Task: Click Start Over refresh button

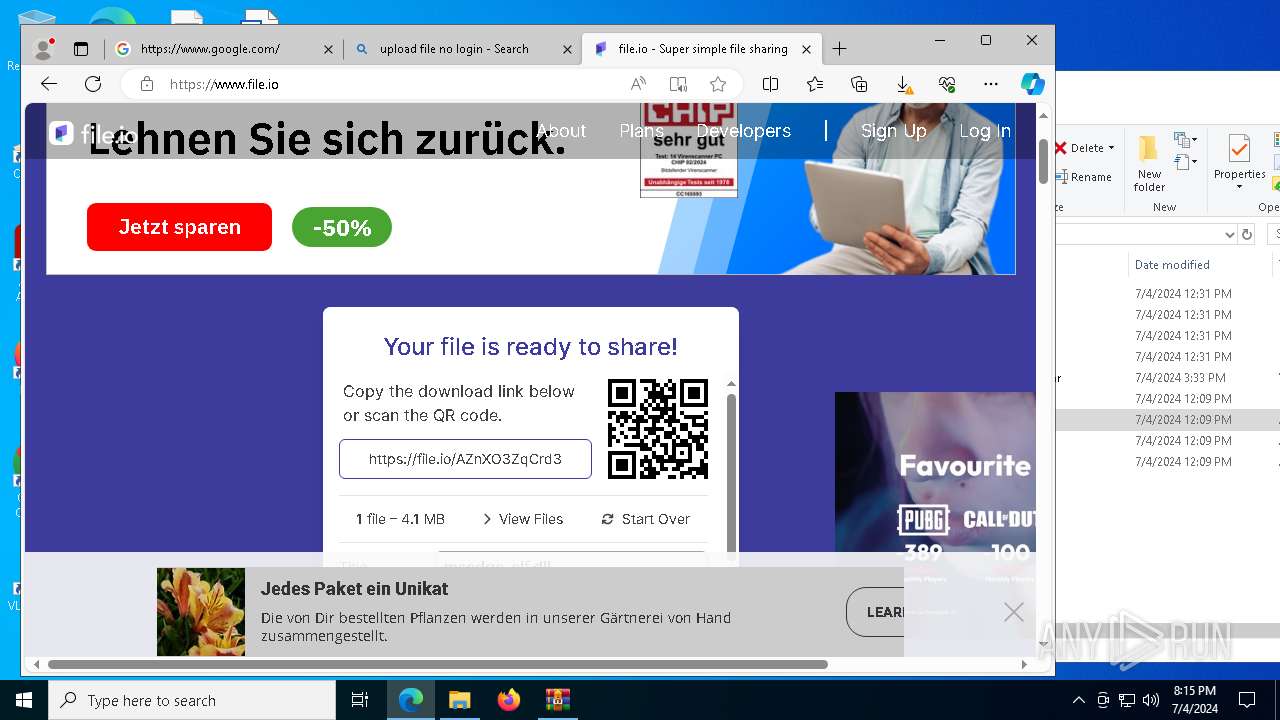Action: (x=646, y=519)
